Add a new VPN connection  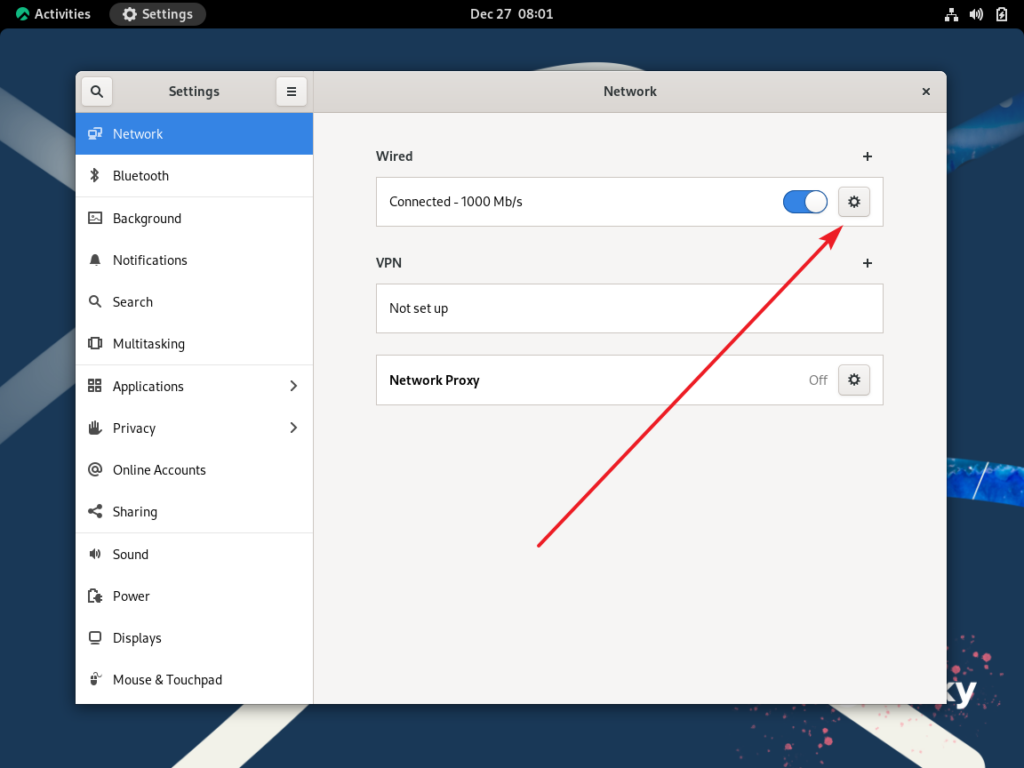click(866, 263)
